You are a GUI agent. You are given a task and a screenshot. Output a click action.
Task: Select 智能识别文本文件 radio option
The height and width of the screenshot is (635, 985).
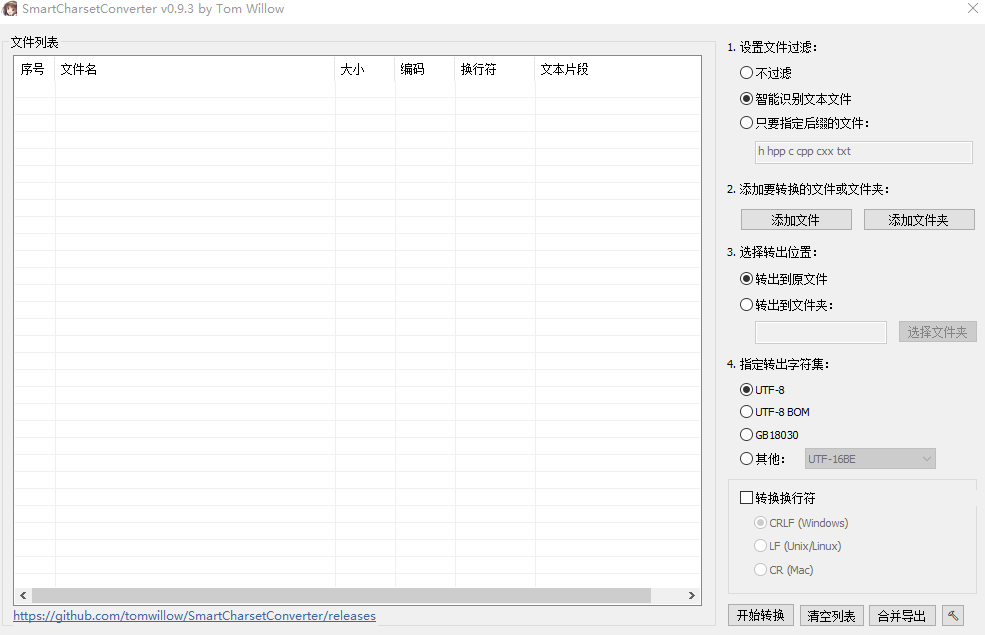point(795,99)
